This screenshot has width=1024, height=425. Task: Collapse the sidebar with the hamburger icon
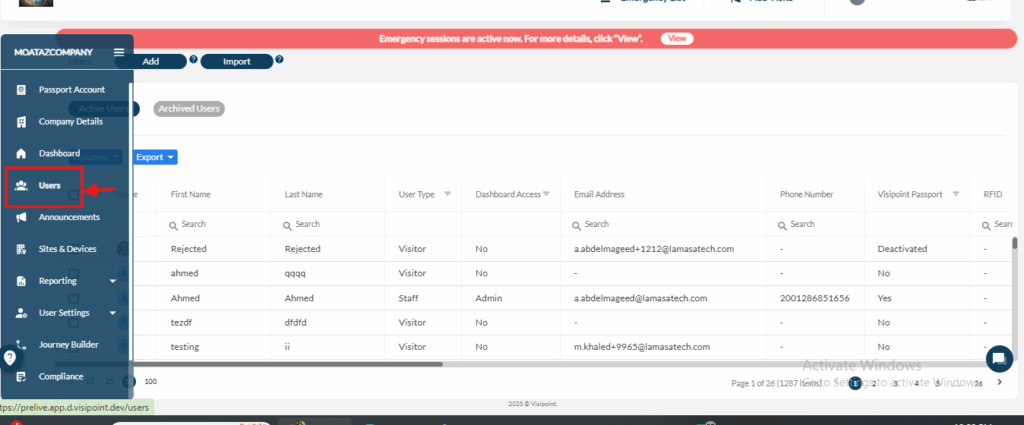[119, 52]
